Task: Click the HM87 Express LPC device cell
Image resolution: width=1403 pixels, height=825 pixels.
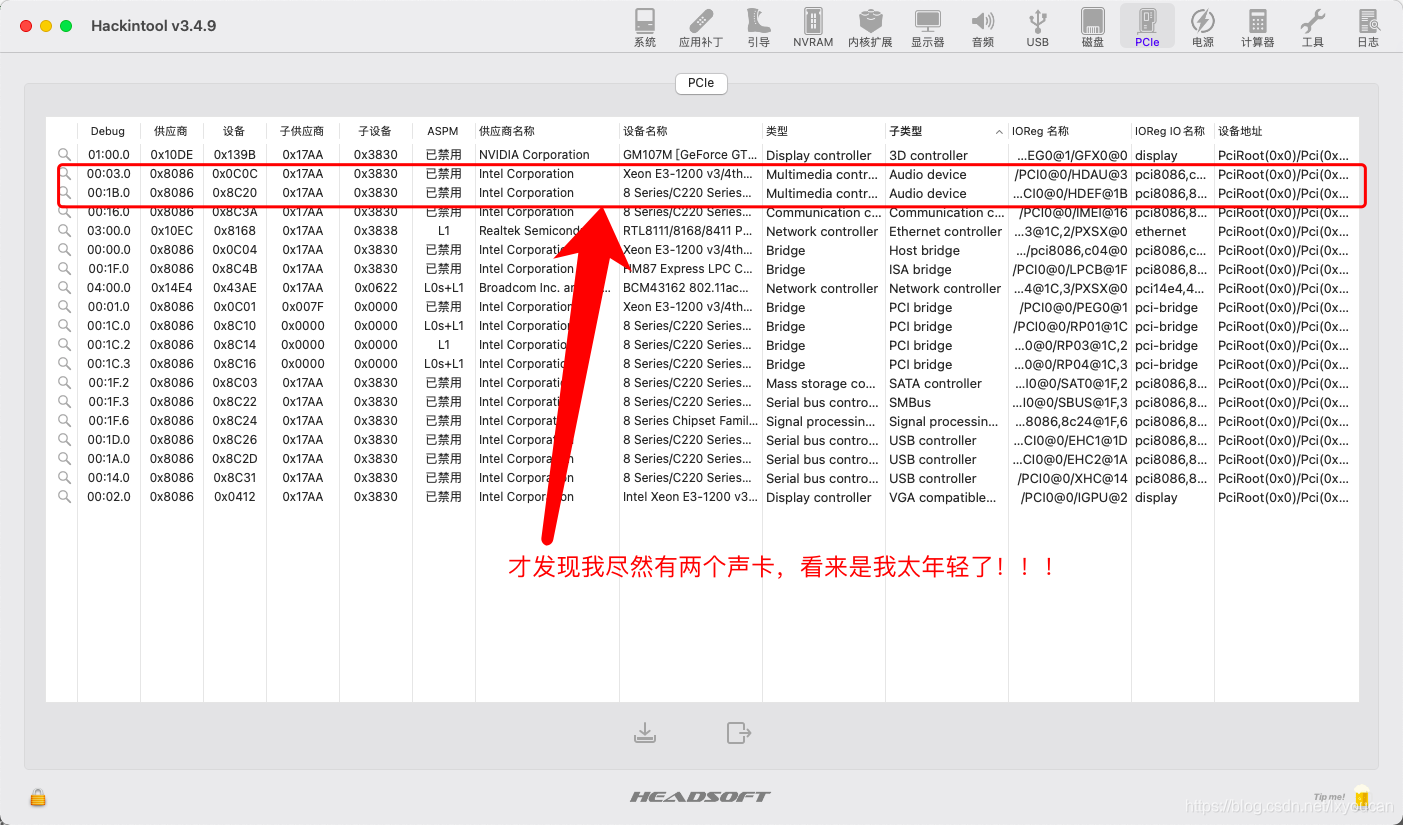Action: [x=688, y=269]
